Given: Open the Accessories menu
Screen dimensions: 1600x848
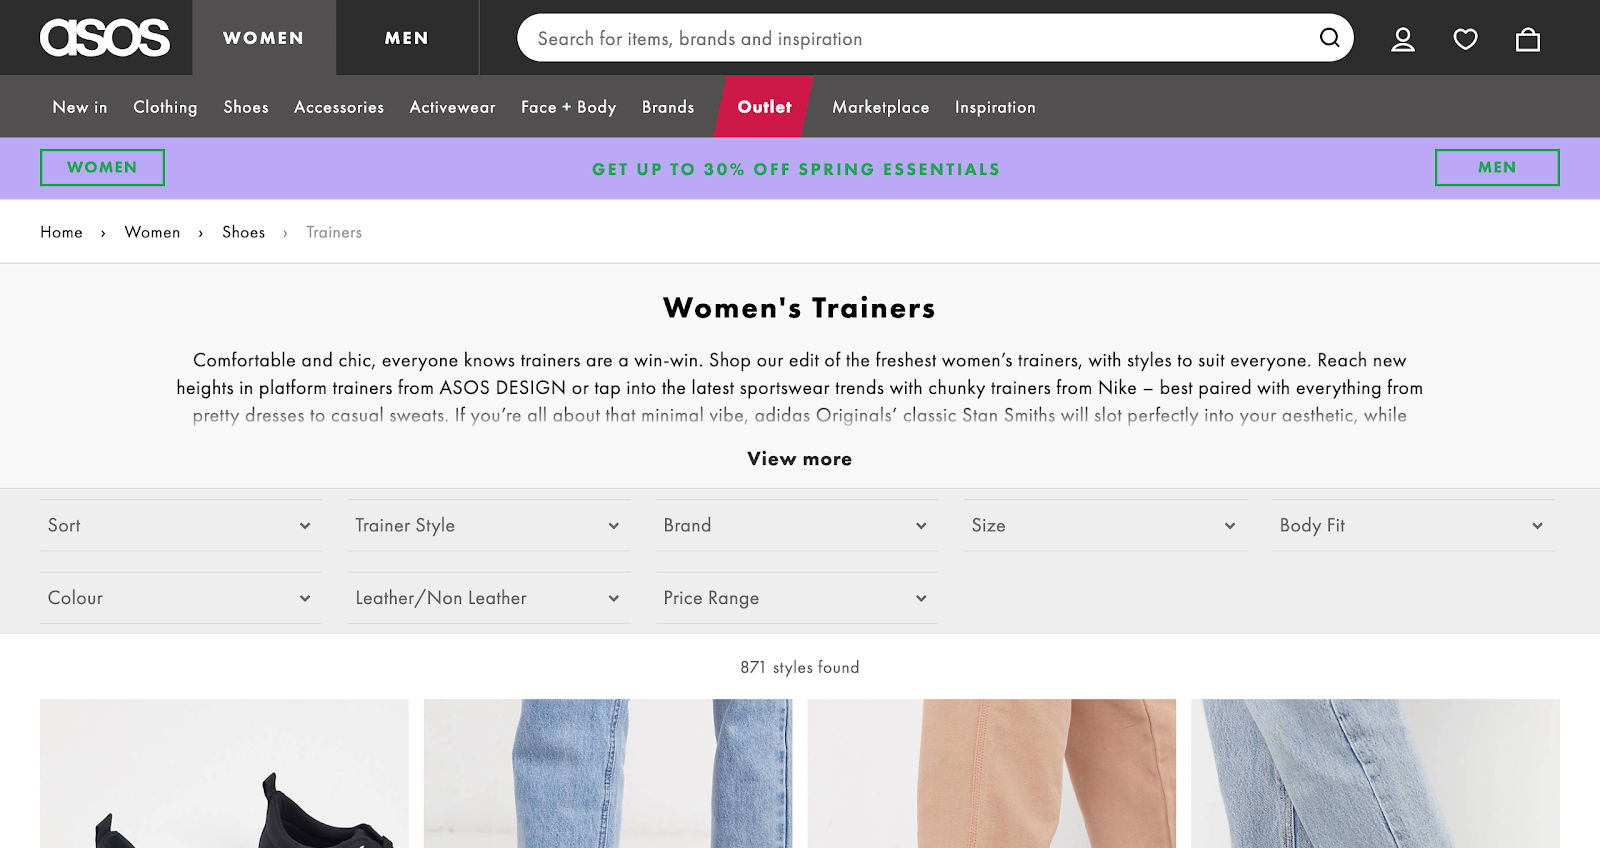Looking at the screenshot, I should click(339, 107).
